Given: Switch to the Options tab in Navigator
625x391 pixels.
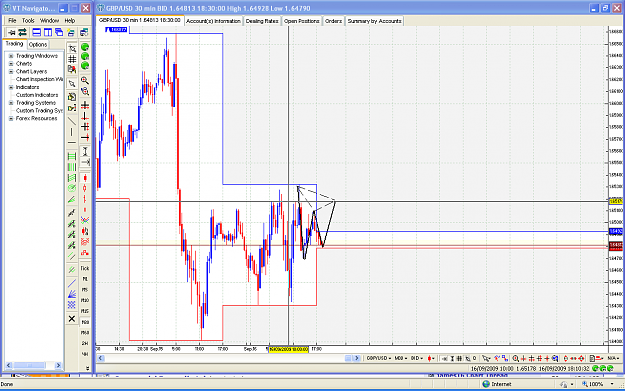Looking at the screenshot, I should (38, 44).
